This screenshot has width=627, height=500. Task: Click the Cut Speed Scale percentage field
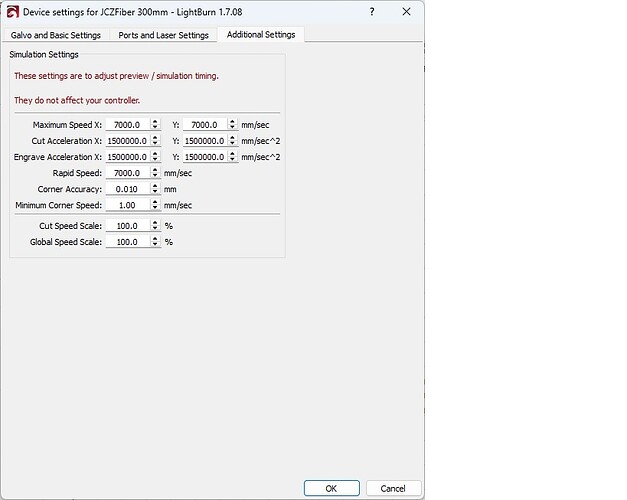126,226
